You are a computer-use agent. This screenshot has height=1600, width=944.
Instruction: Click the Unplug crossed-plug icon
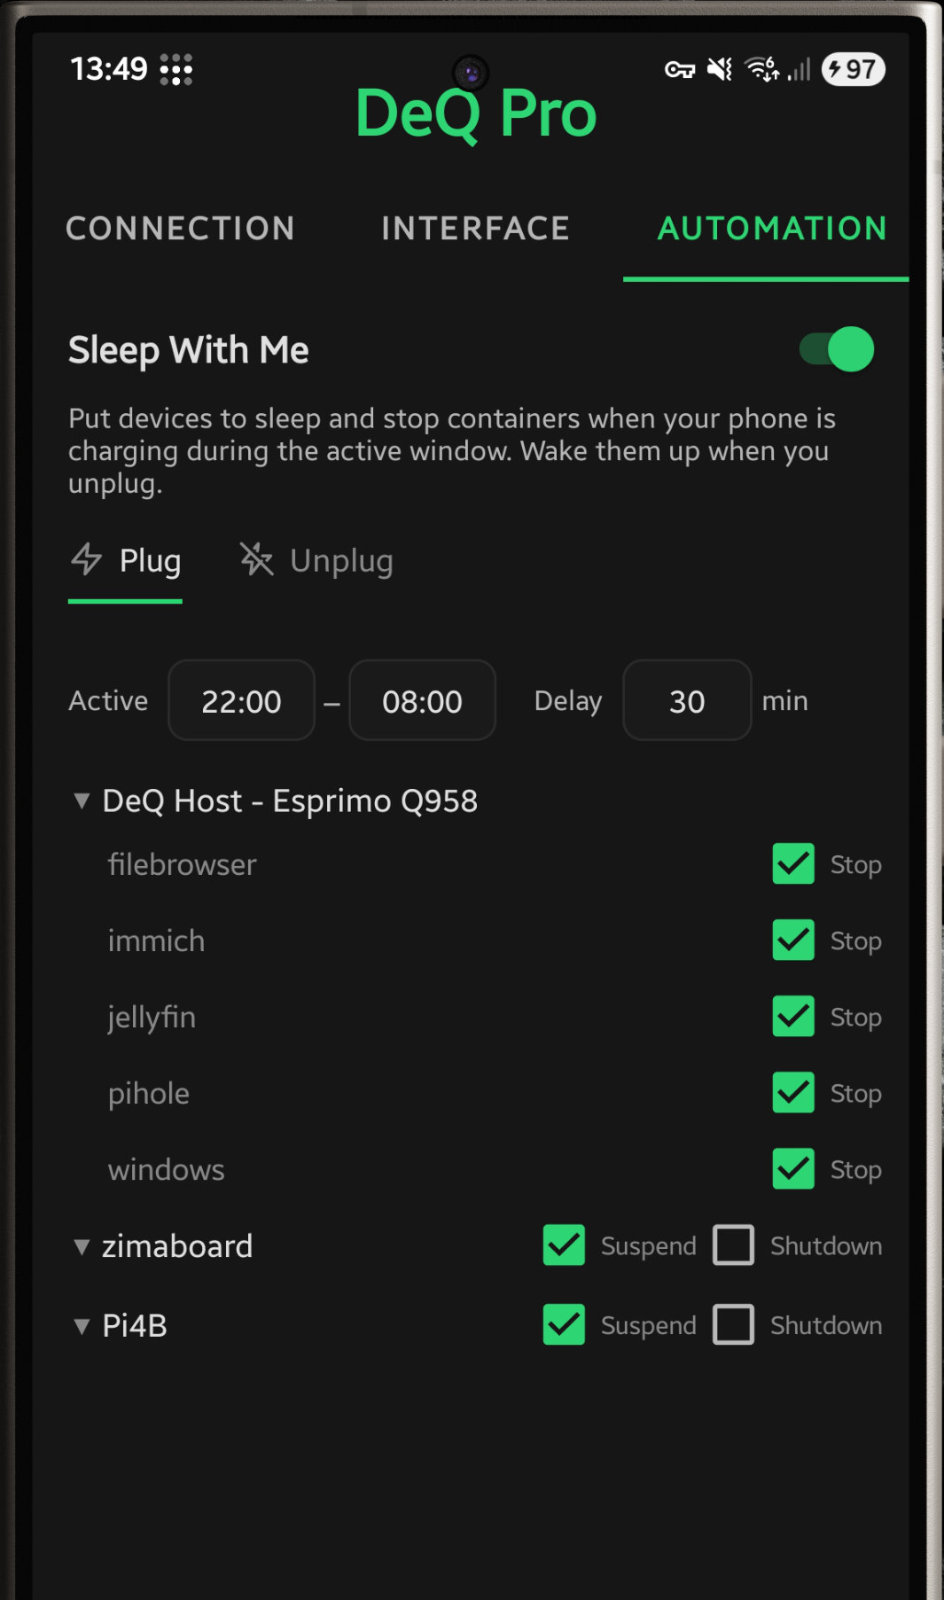tap(255, 561)
